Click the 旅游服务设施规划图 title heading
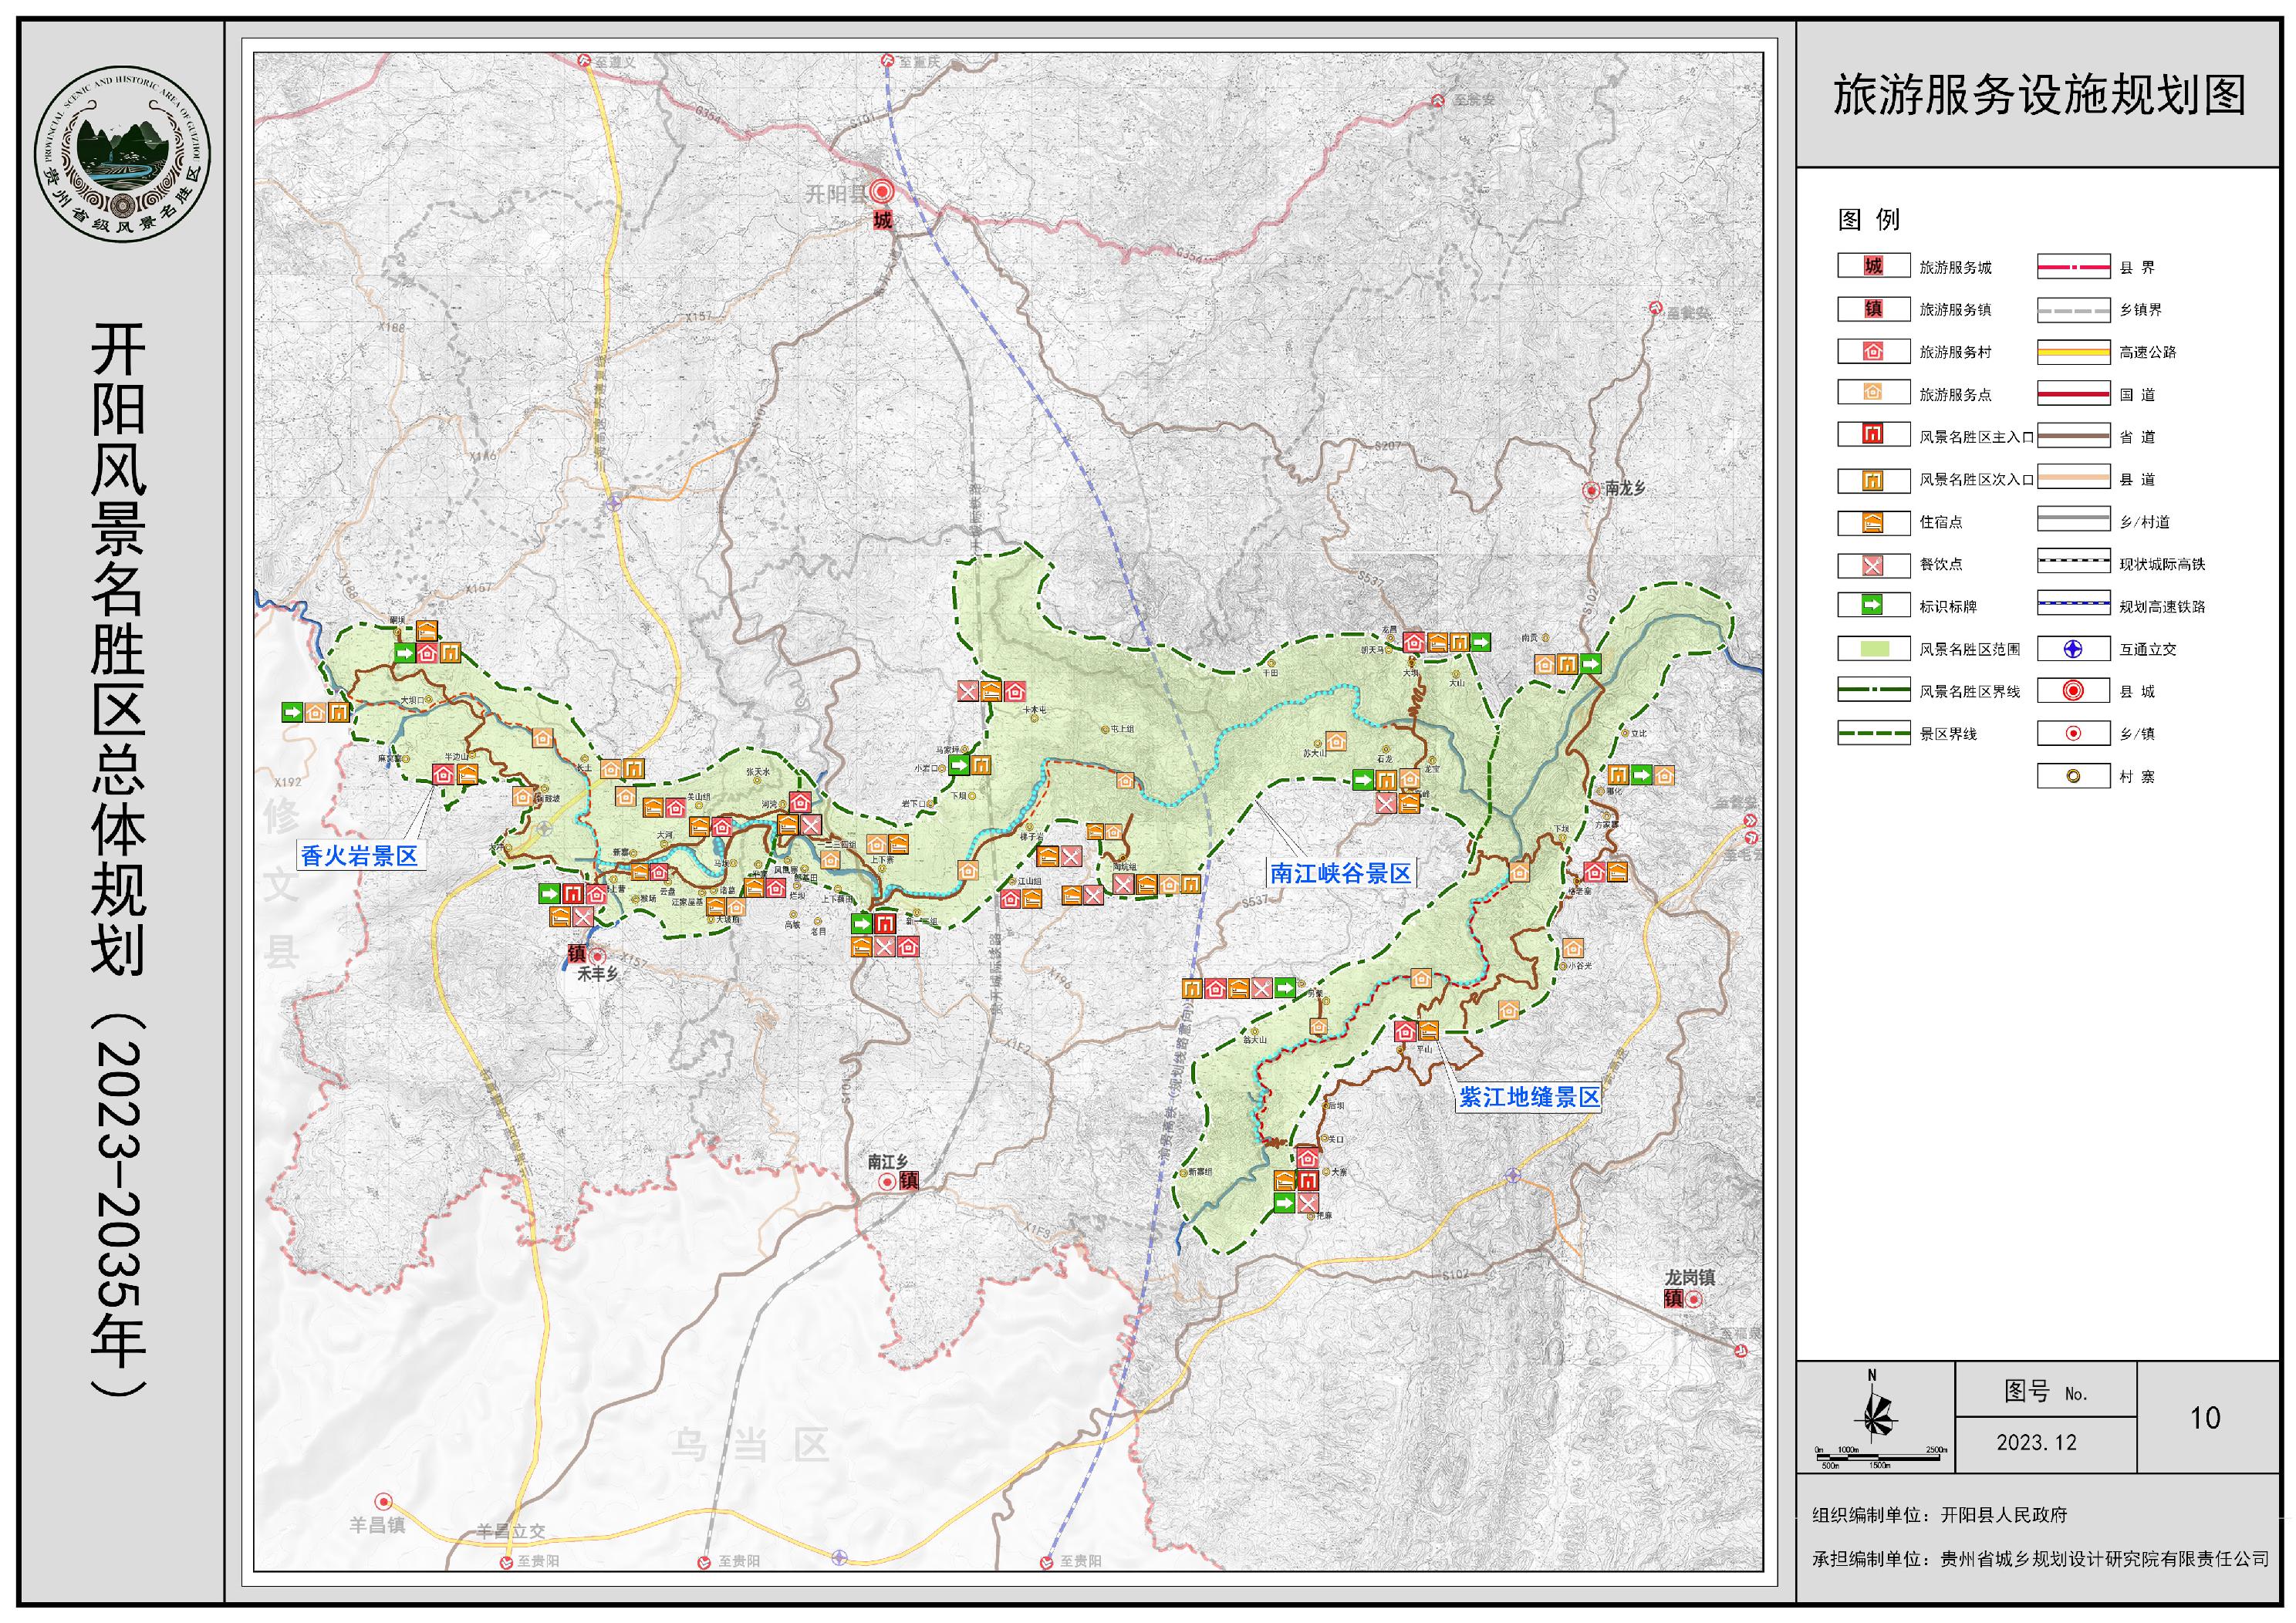Screen dimensions: 2296x1623 click(2039, 96)
